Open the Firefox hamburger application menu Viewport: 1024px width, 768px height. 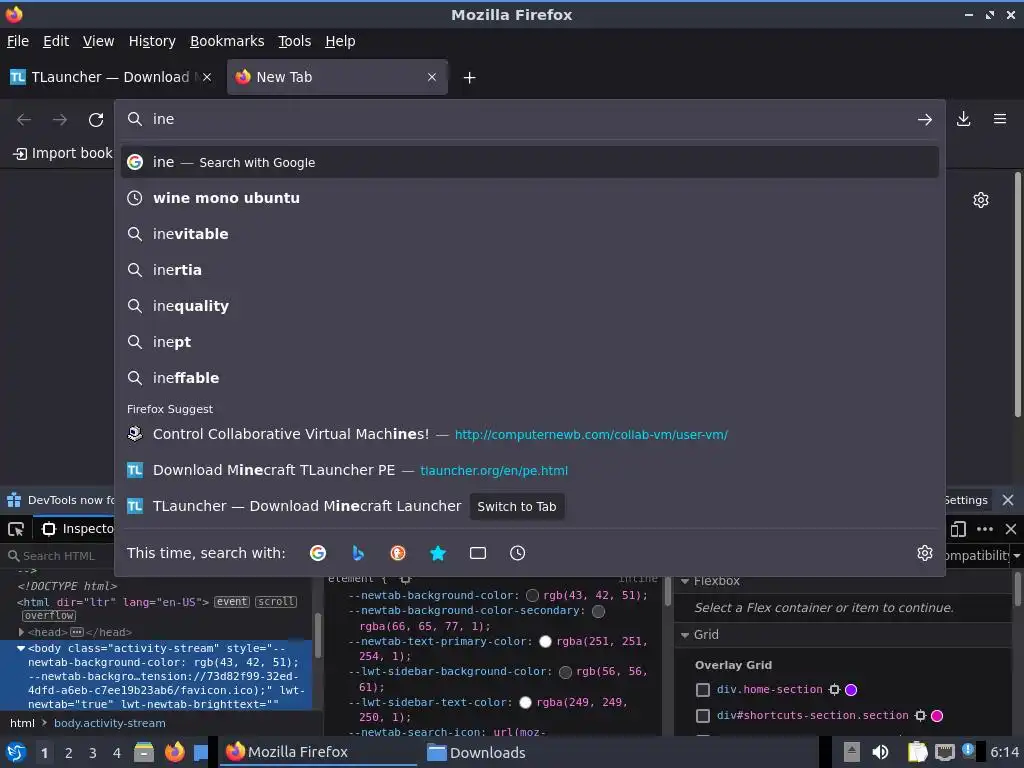1000,119
